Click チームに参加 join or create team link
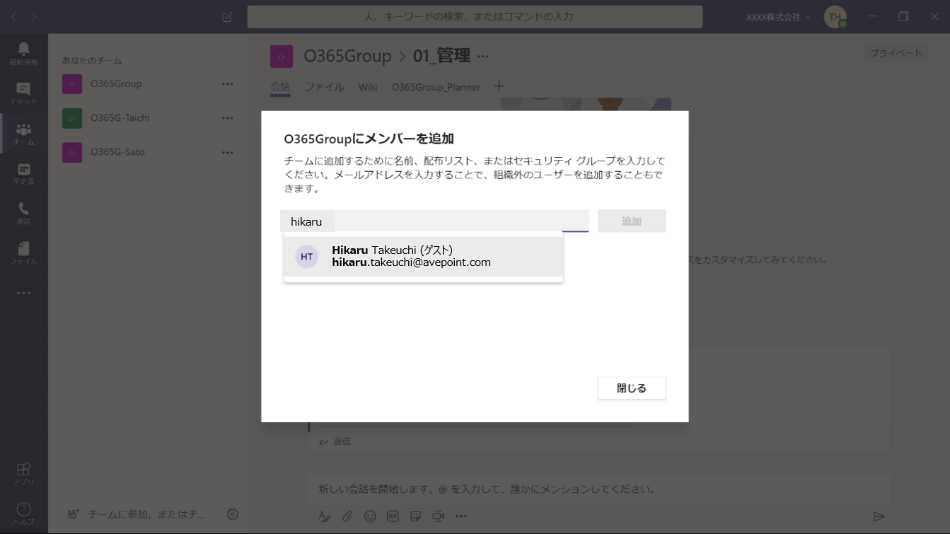This screenshot has height=534, width=950. (x=146, y=514)
